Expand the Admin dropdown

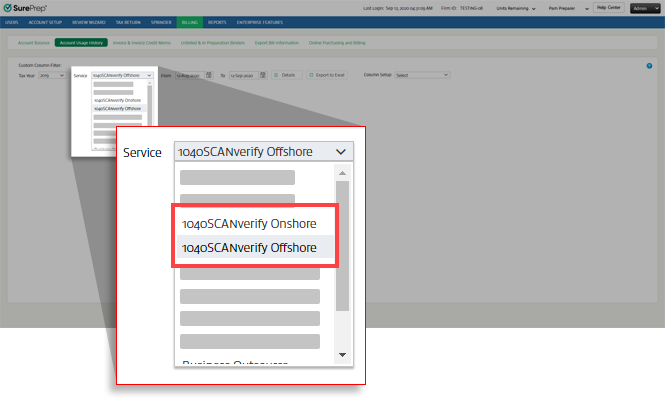point(645,8)
